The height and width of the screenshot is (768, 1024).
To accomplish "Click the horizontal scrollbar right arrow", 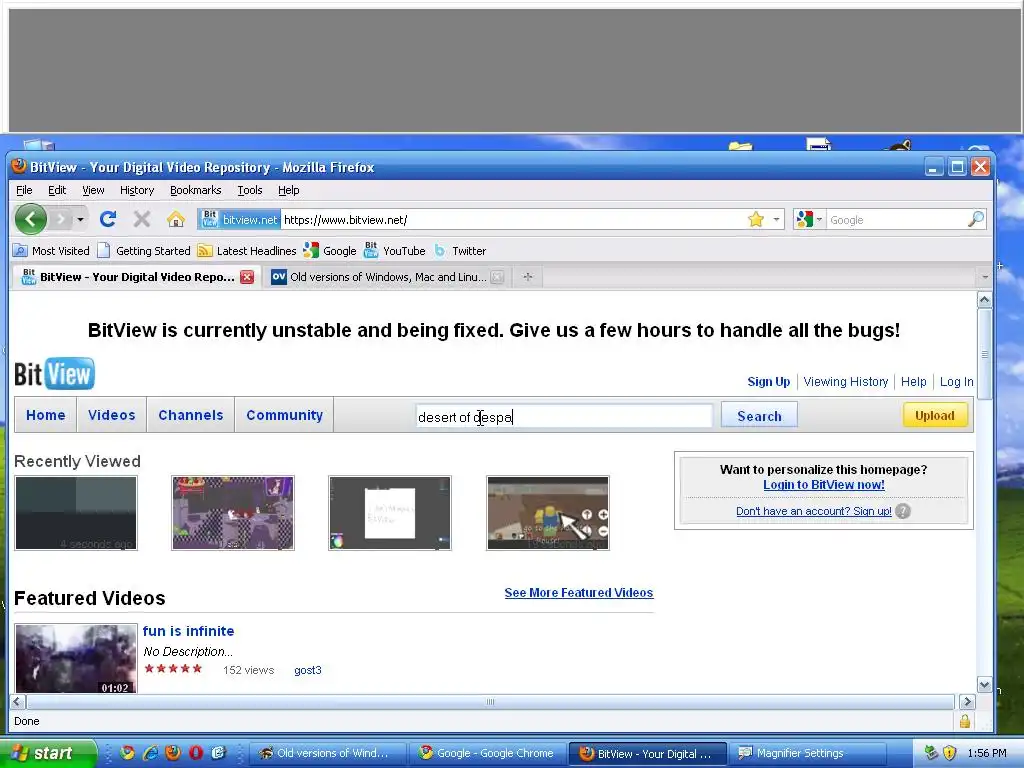I will [x=967, y=702].
